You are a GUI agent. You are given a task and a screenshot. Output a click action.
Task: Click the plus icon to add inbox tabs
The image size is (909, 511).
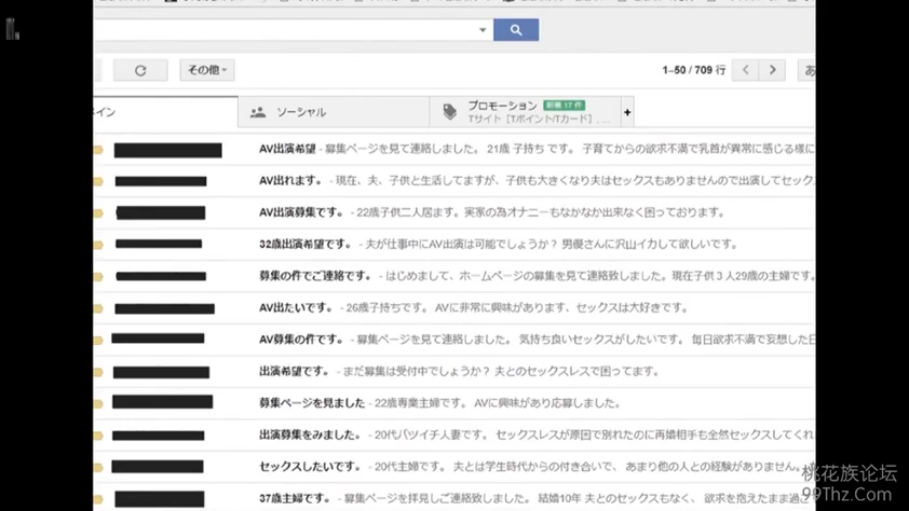coord(627,112)
